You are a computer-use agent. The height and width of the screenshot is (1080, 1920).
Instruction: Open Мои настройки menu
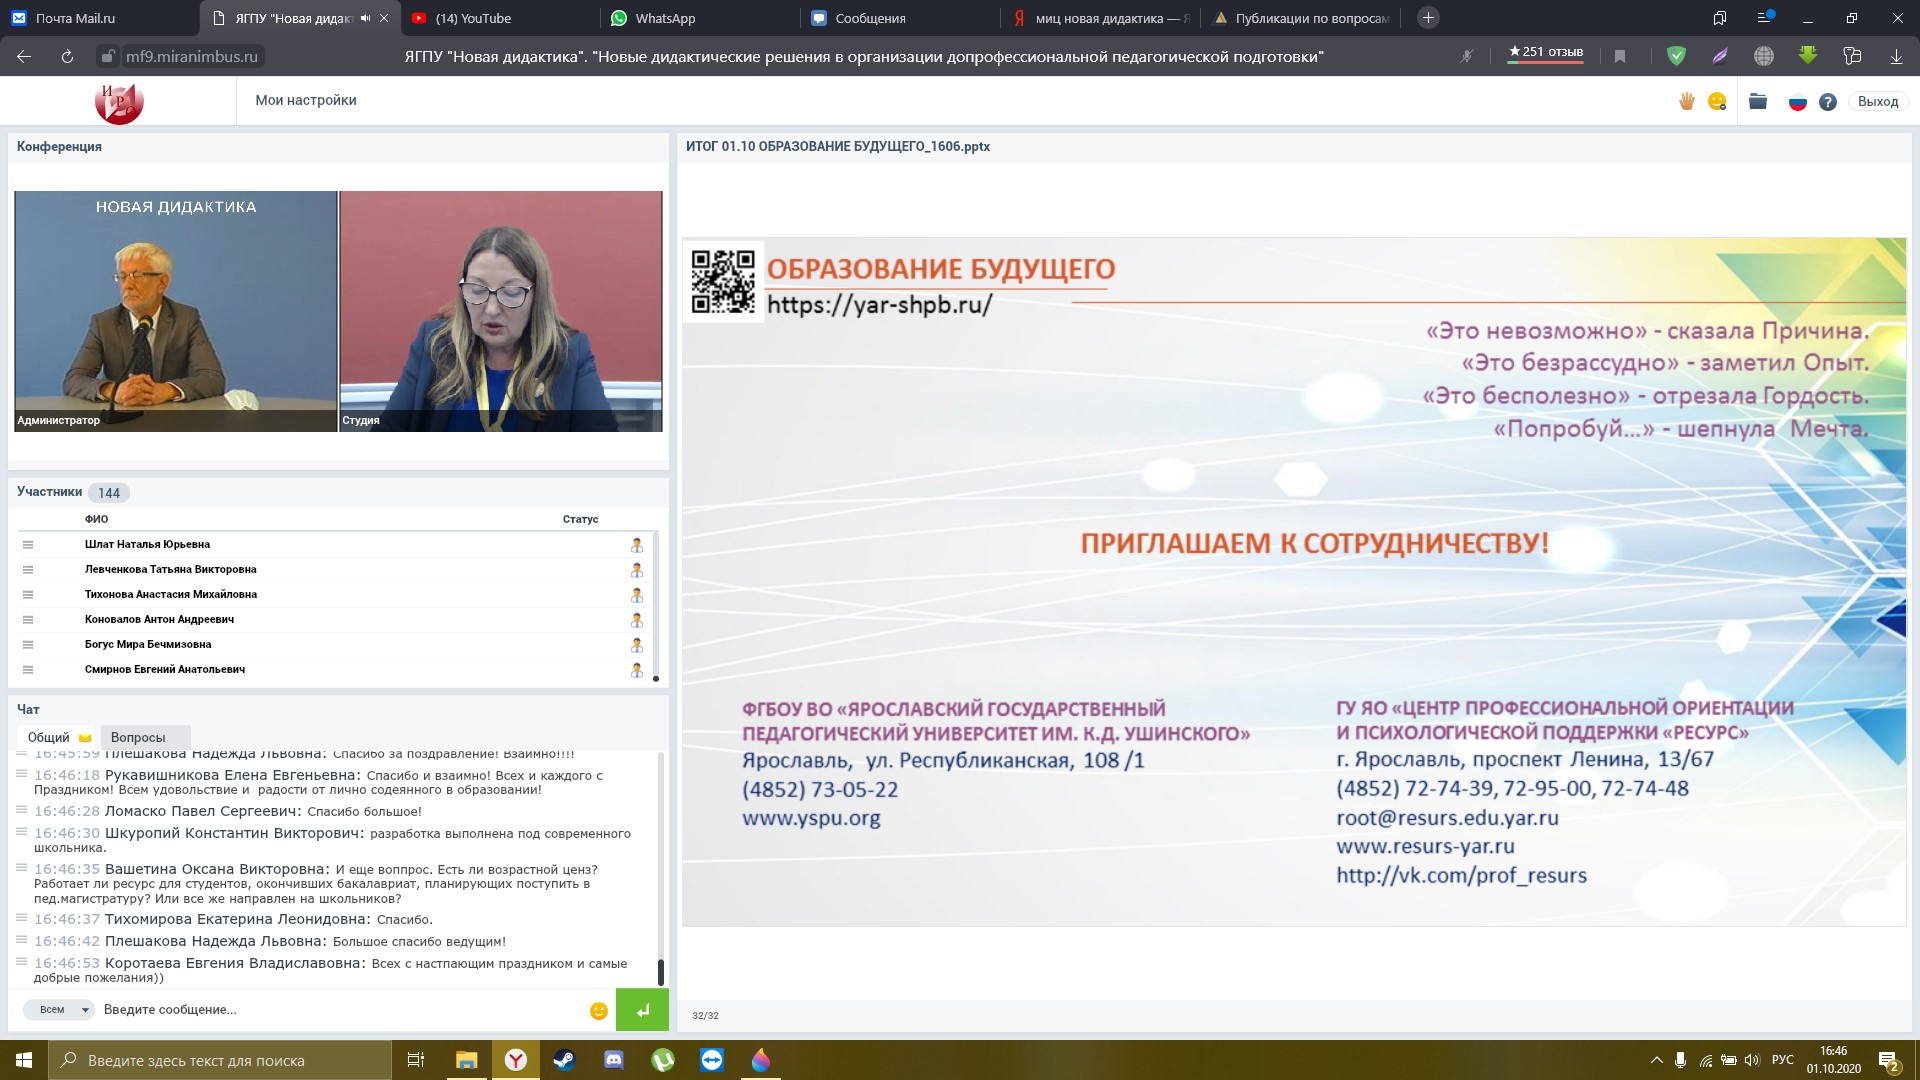click(x=305, y=100)
